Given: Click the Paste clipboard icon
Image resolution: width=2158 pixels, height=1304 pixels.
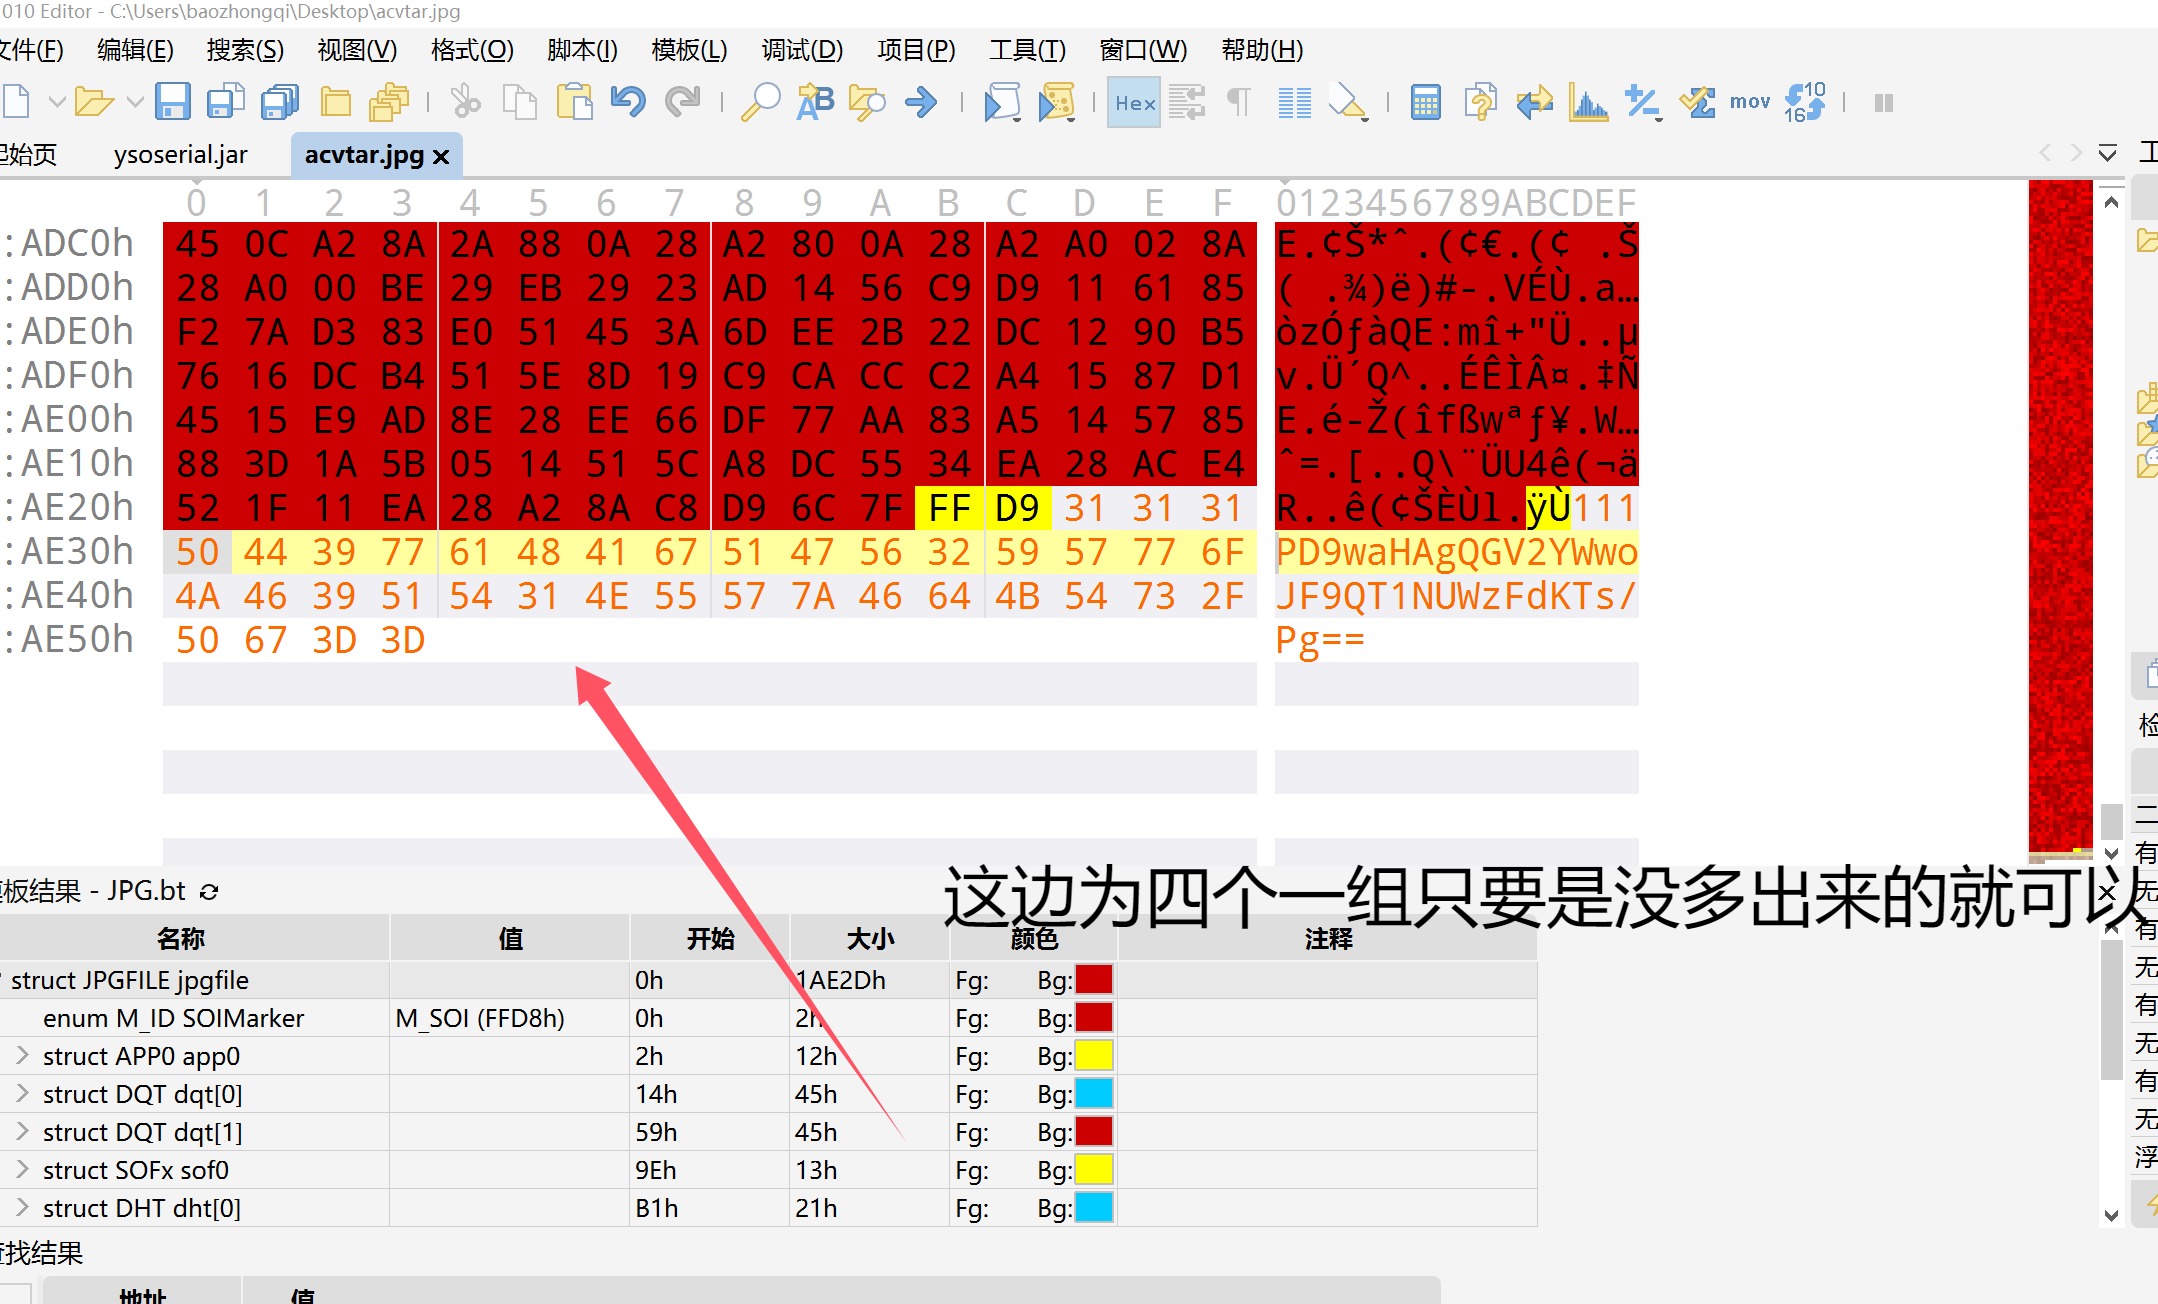Looking at the screenshot, I should pyautogui.click(x=574, y=102).
